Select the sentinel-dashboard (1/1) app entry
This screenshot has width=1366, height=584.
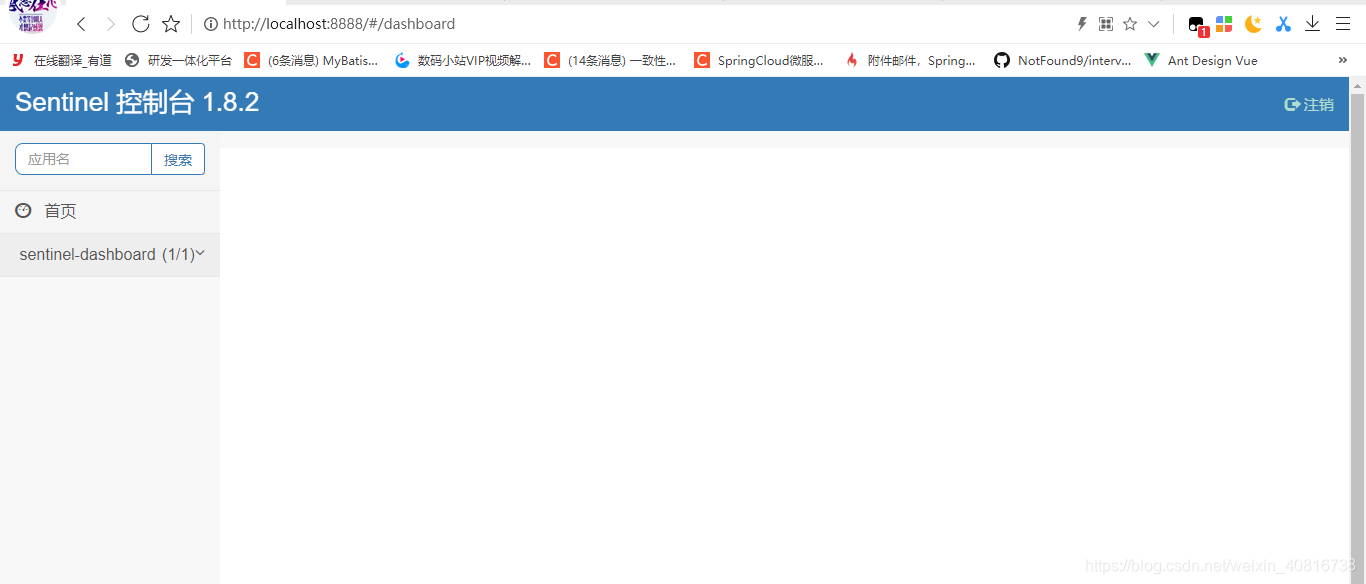(x=110, y=255)
